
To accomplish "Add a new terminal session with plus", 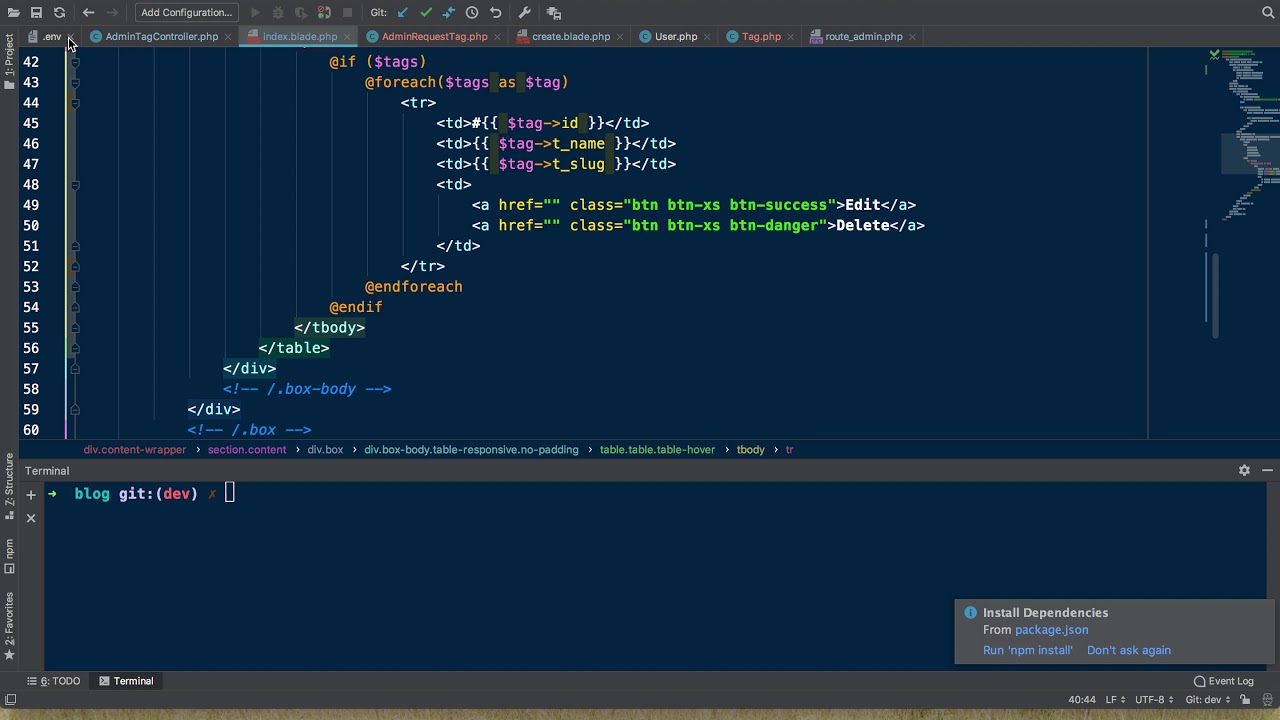I will 31,494.
